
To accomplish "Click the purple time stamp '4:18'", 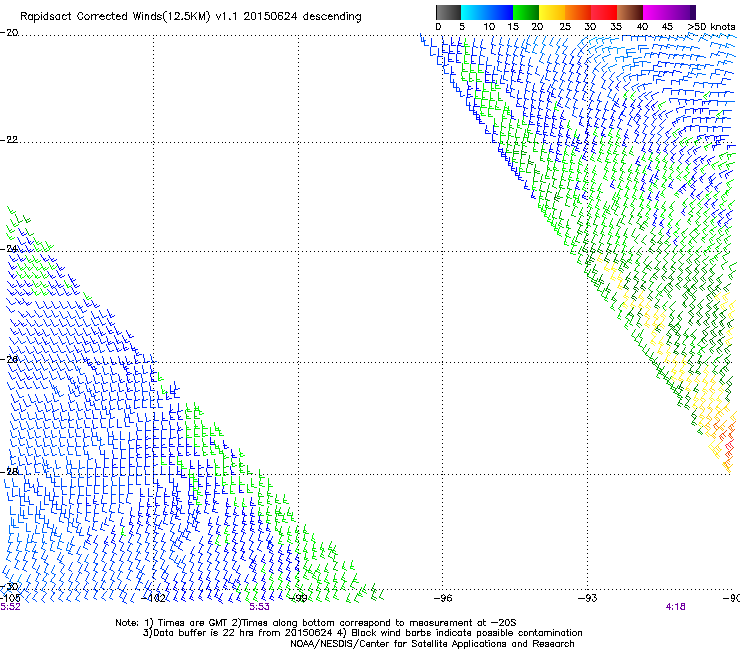I will point(675,607).
